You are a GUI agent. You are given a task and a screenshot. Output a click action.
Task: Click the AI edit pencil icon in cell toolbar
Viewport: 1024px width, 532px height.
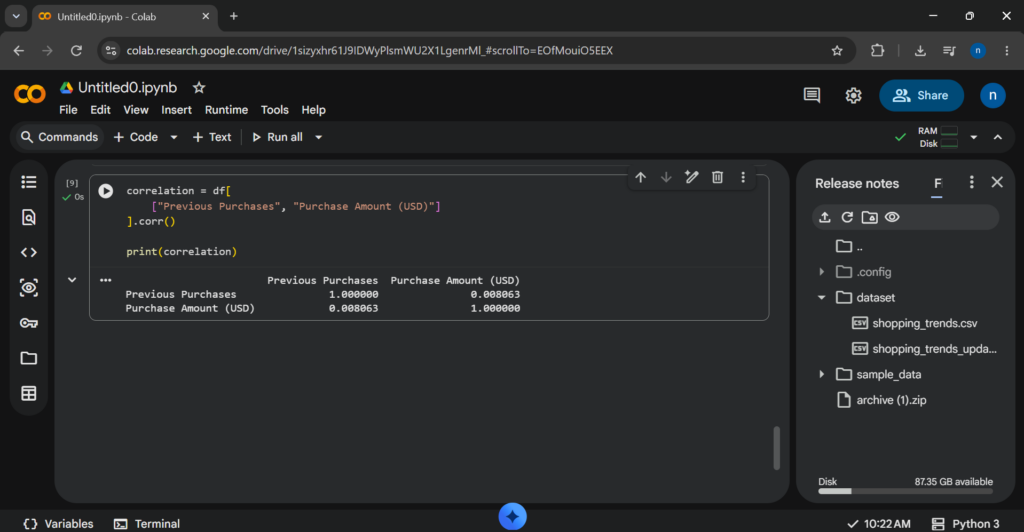(x=692, y=178)
